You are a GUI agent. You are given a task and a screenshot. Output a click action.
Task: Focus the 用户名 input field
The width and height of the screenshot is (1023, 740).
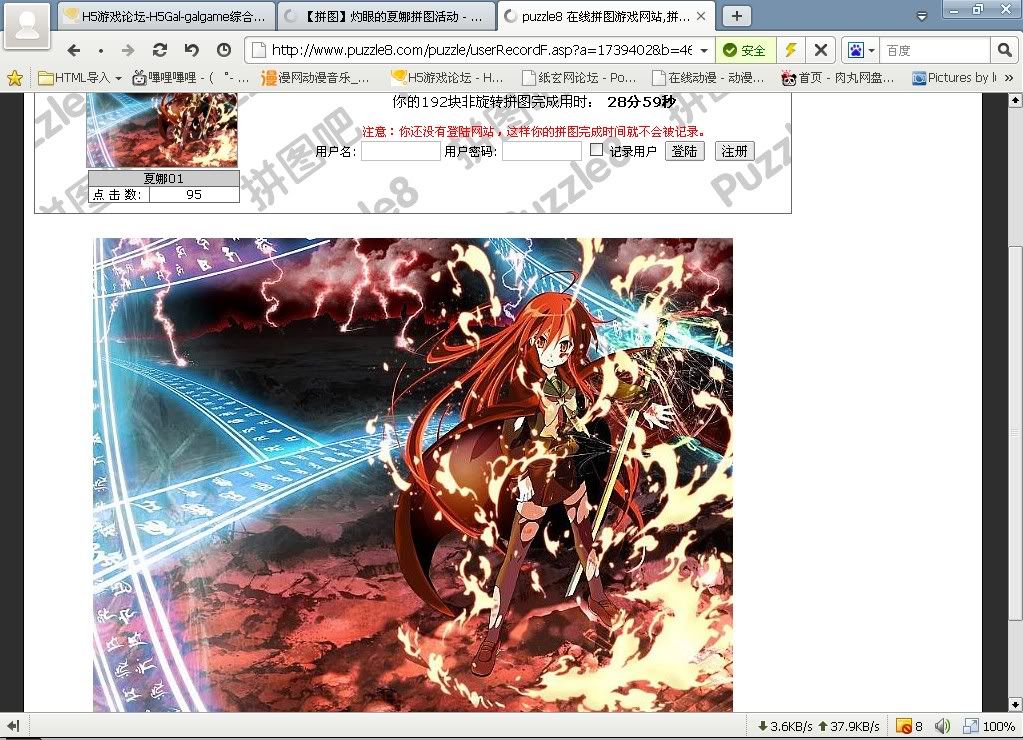click(401, 151)
